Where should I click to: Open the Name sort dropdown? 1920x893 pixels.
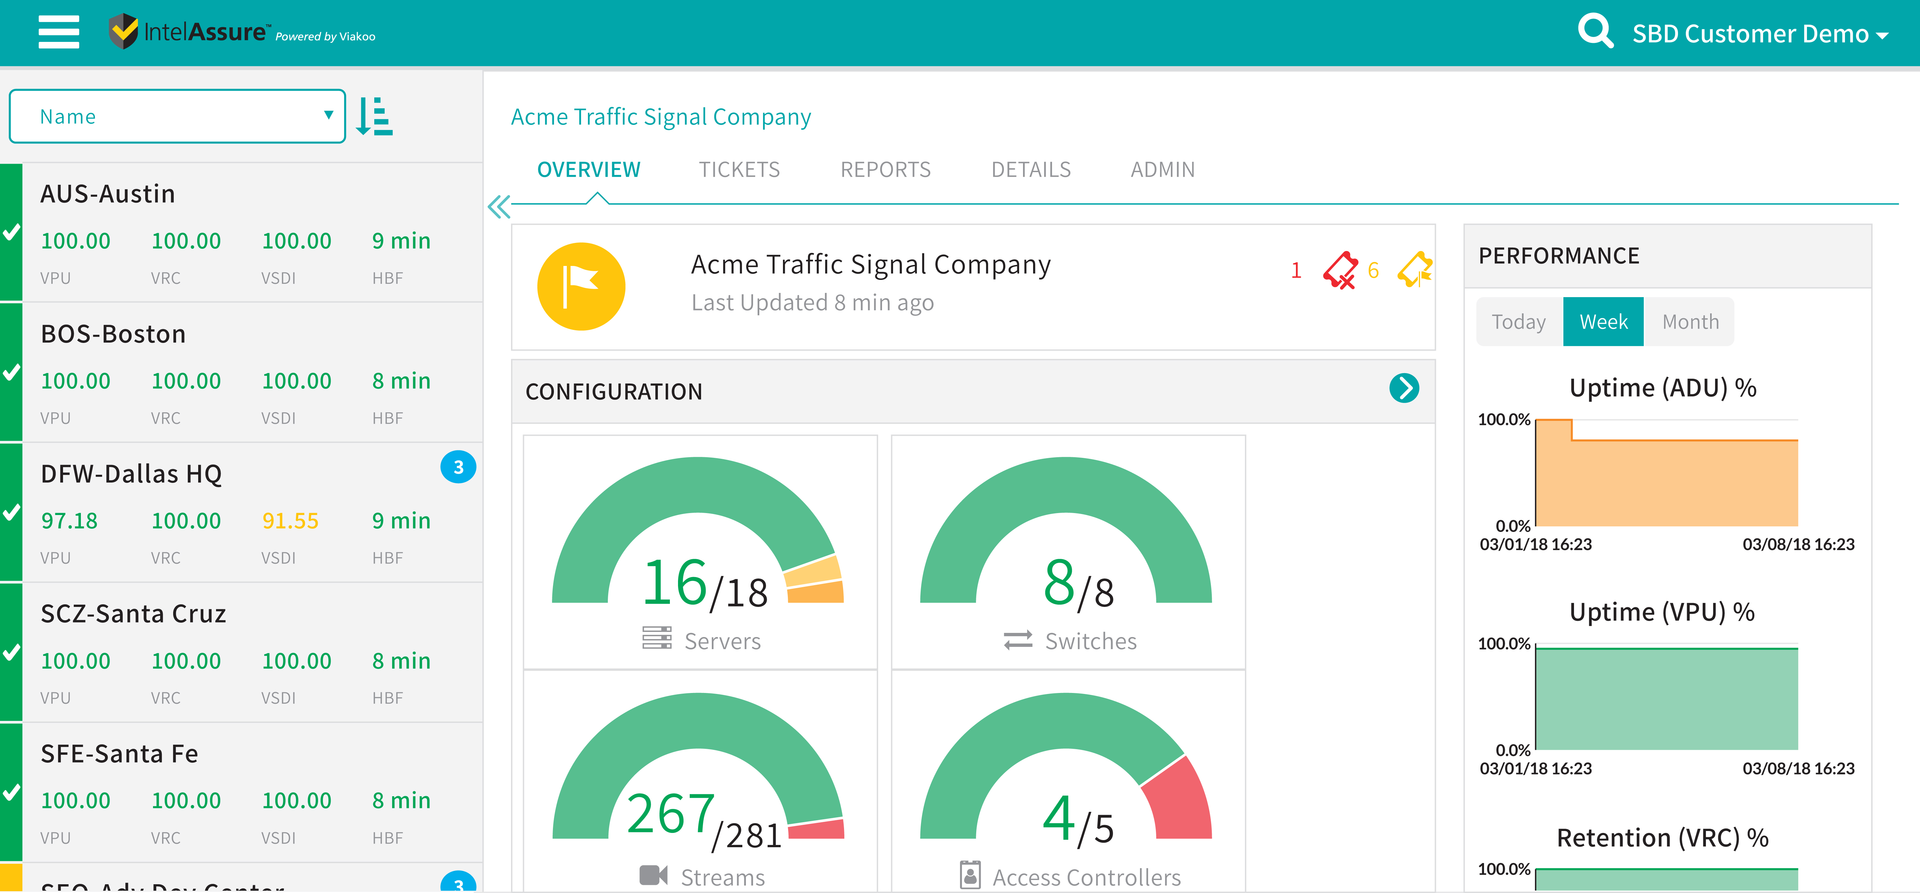point(177,116)
